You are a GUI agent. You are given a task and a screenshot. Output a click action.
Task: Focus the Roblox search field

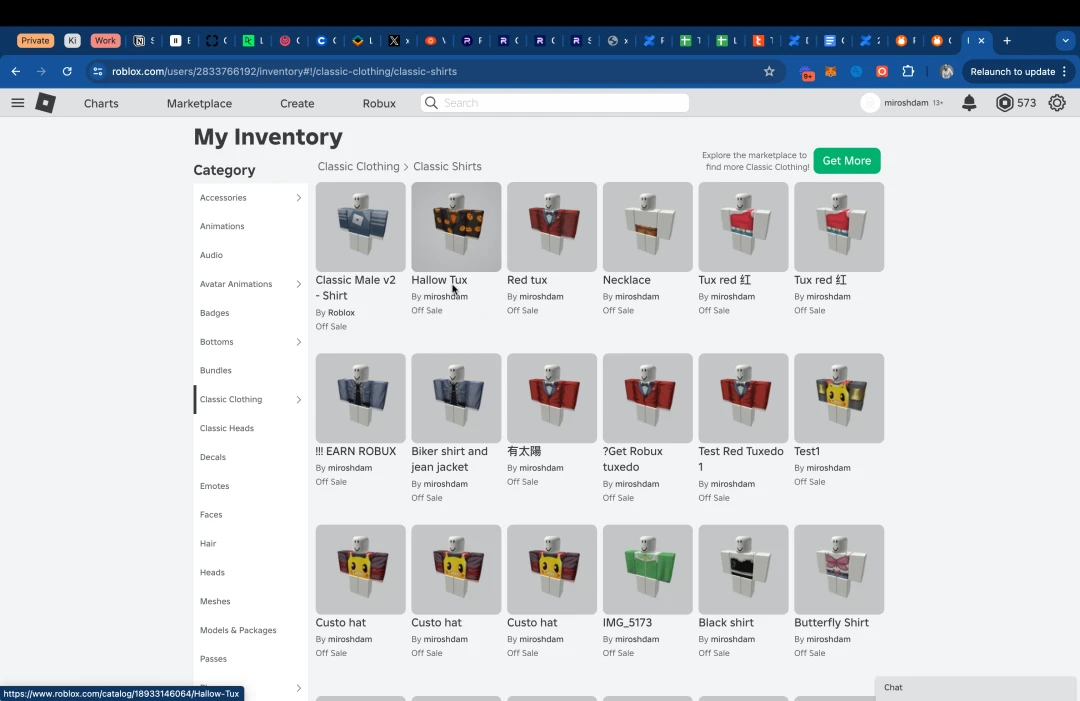click(554, 103)
